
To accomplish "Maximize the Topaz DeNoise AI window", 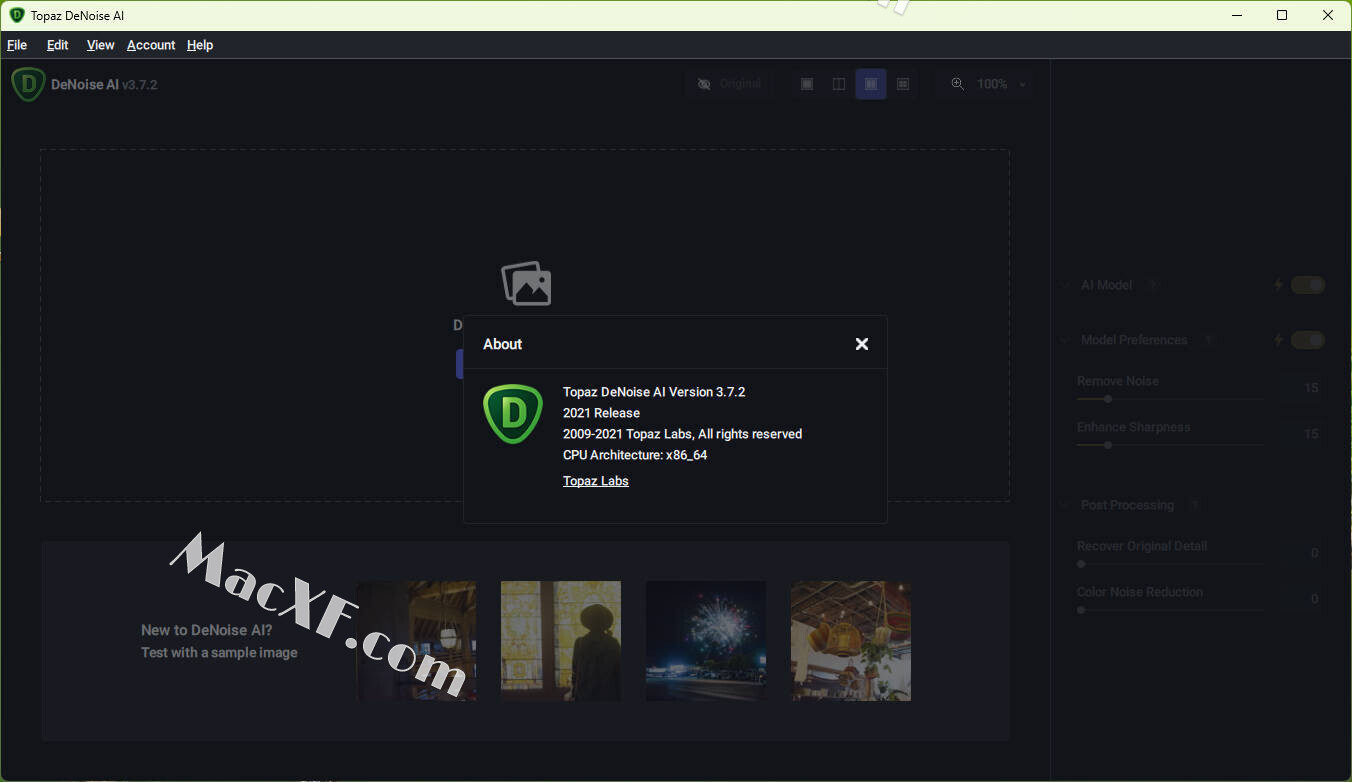I will click(1282, 15).
